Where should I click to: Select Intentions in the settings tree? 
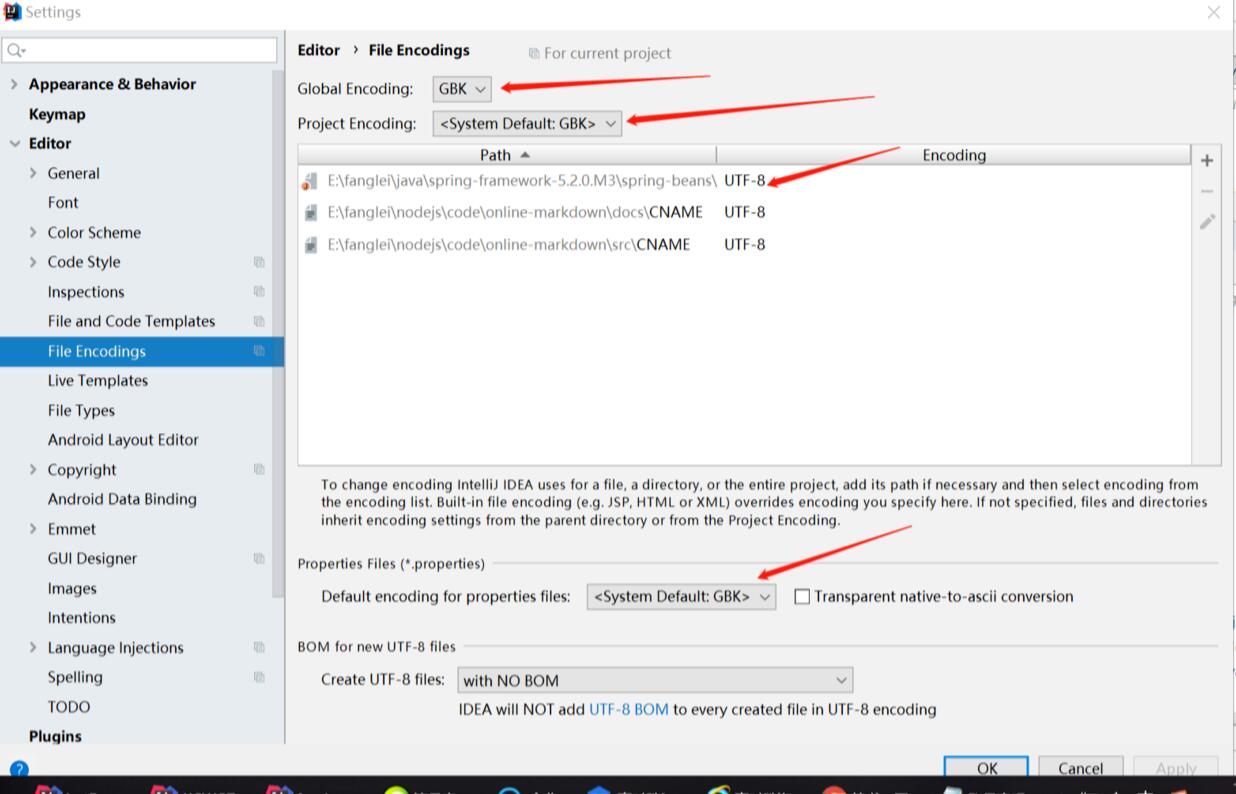81,618
